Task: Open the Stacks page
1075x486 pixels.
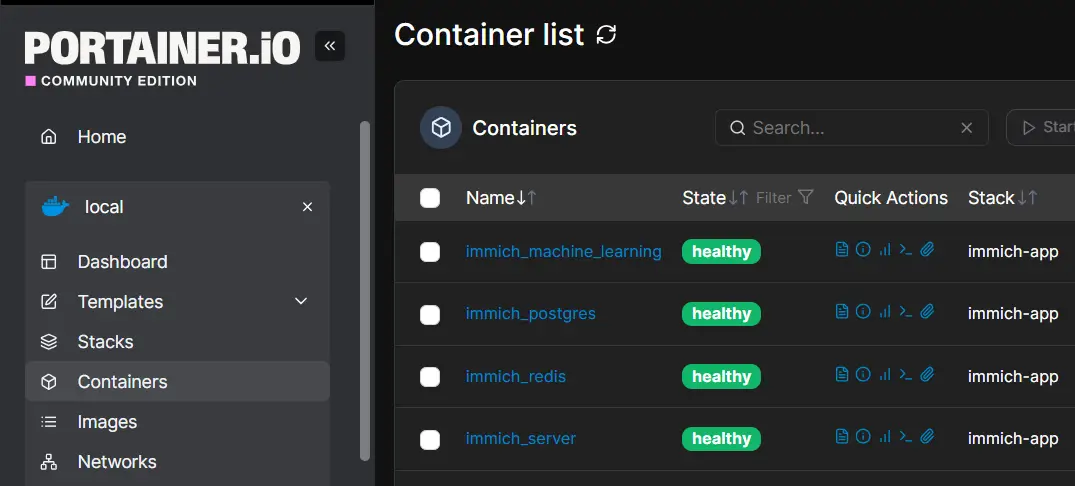Action: (x=105, y=342)
